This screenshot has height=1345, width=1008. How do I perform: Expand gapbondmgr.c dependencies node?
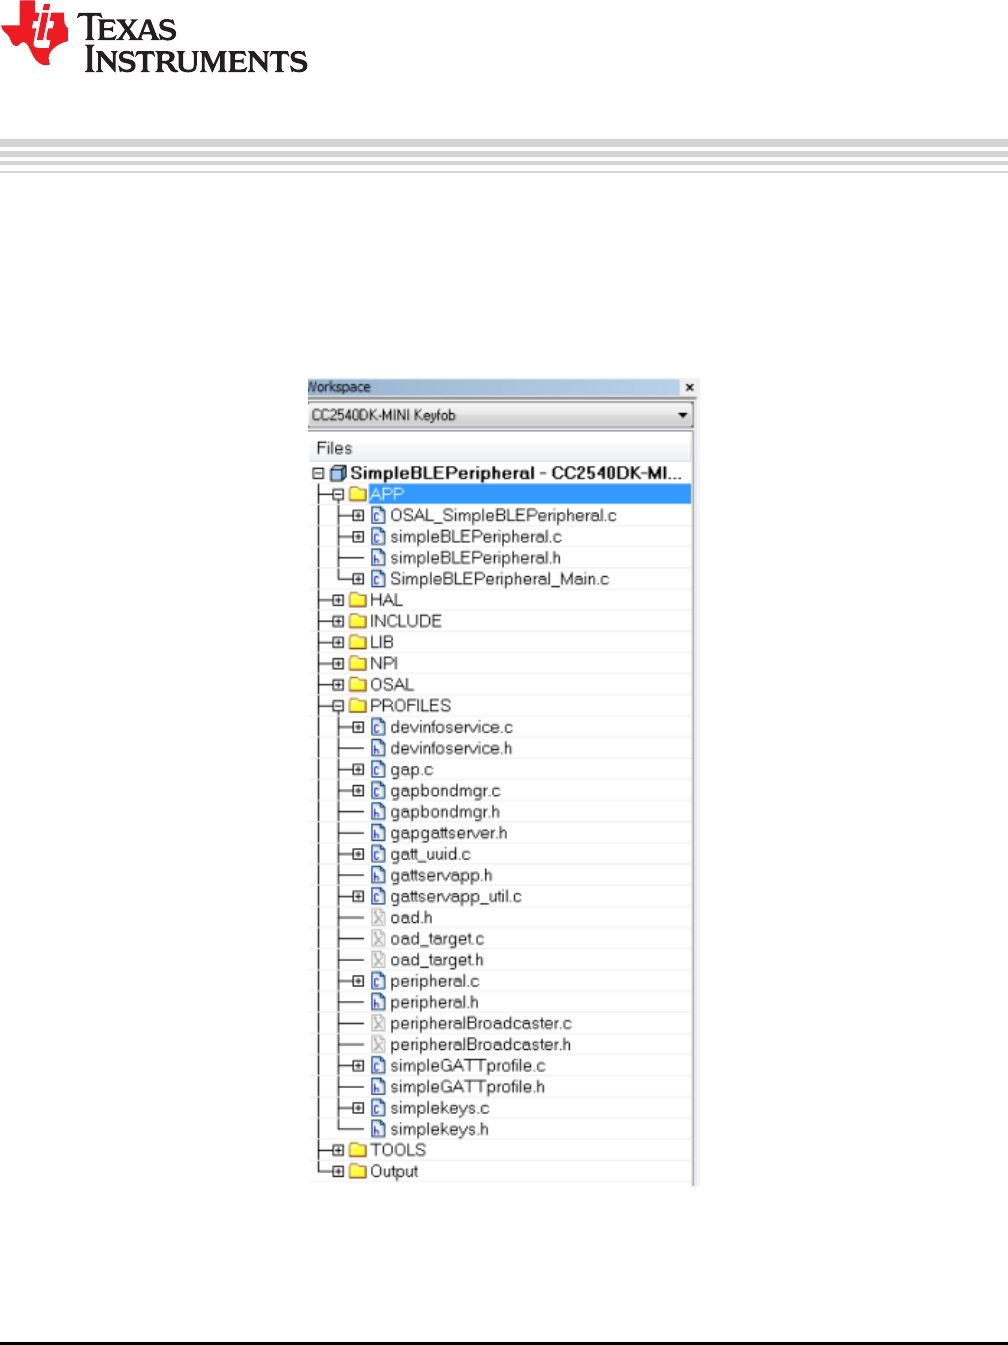click(x=358, y=790)
